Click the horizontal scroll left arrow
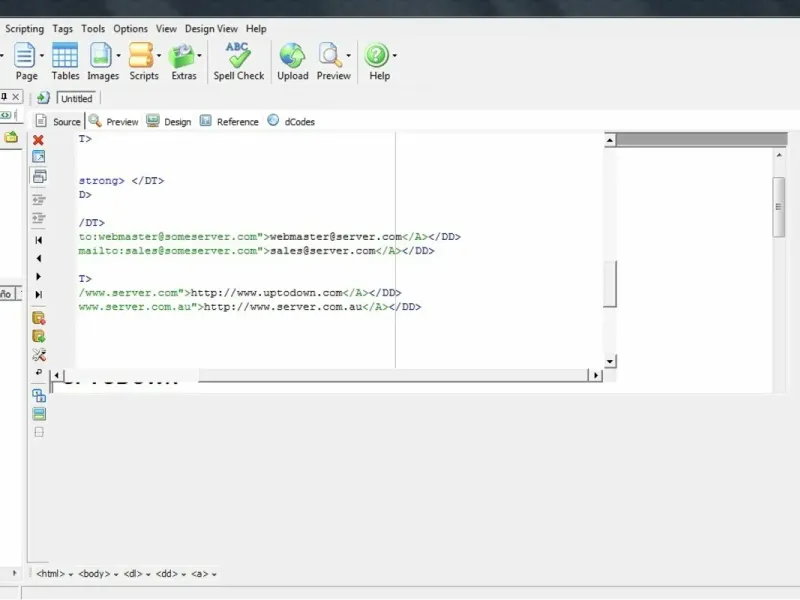This screenshot has height=600, width=800. [x=57, y=375]
